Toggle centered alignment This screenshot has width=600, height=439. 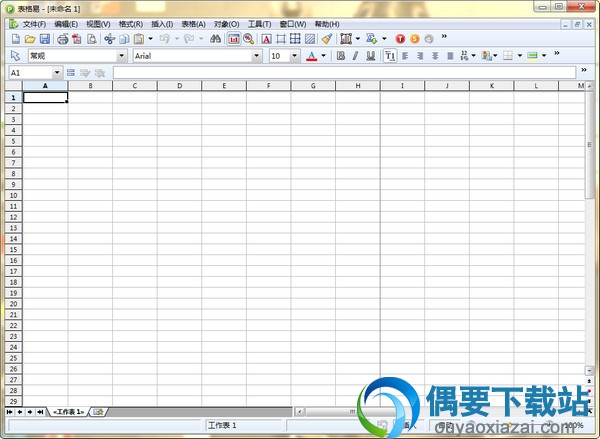[435, 56]
